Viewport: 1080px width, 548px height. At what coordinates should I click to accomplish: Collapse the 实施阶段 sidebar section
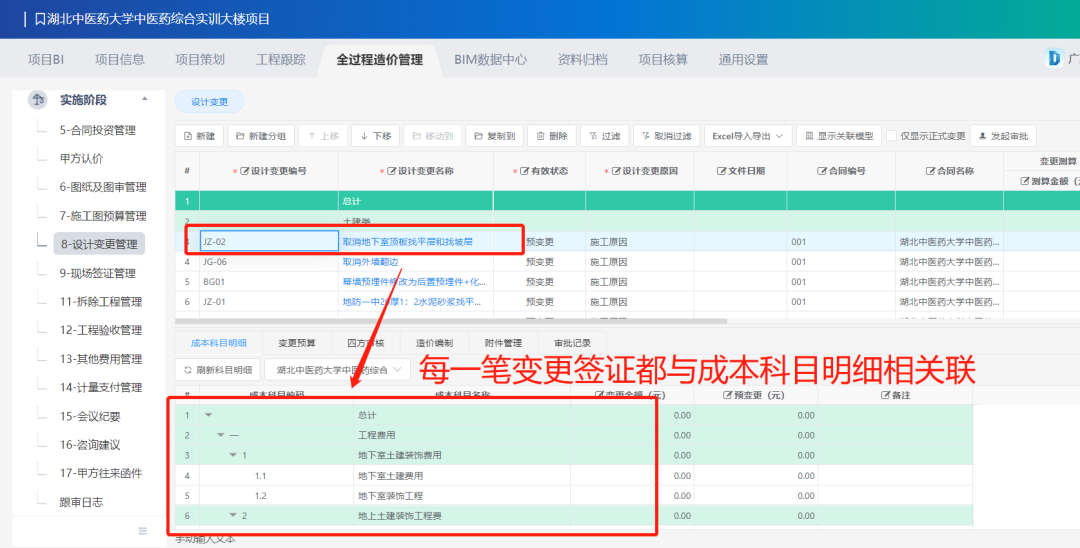tap(145, 99)
